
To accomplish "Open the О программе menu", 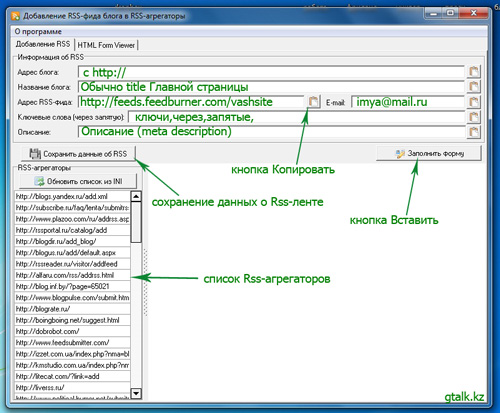I will click(x=38, y=32).
